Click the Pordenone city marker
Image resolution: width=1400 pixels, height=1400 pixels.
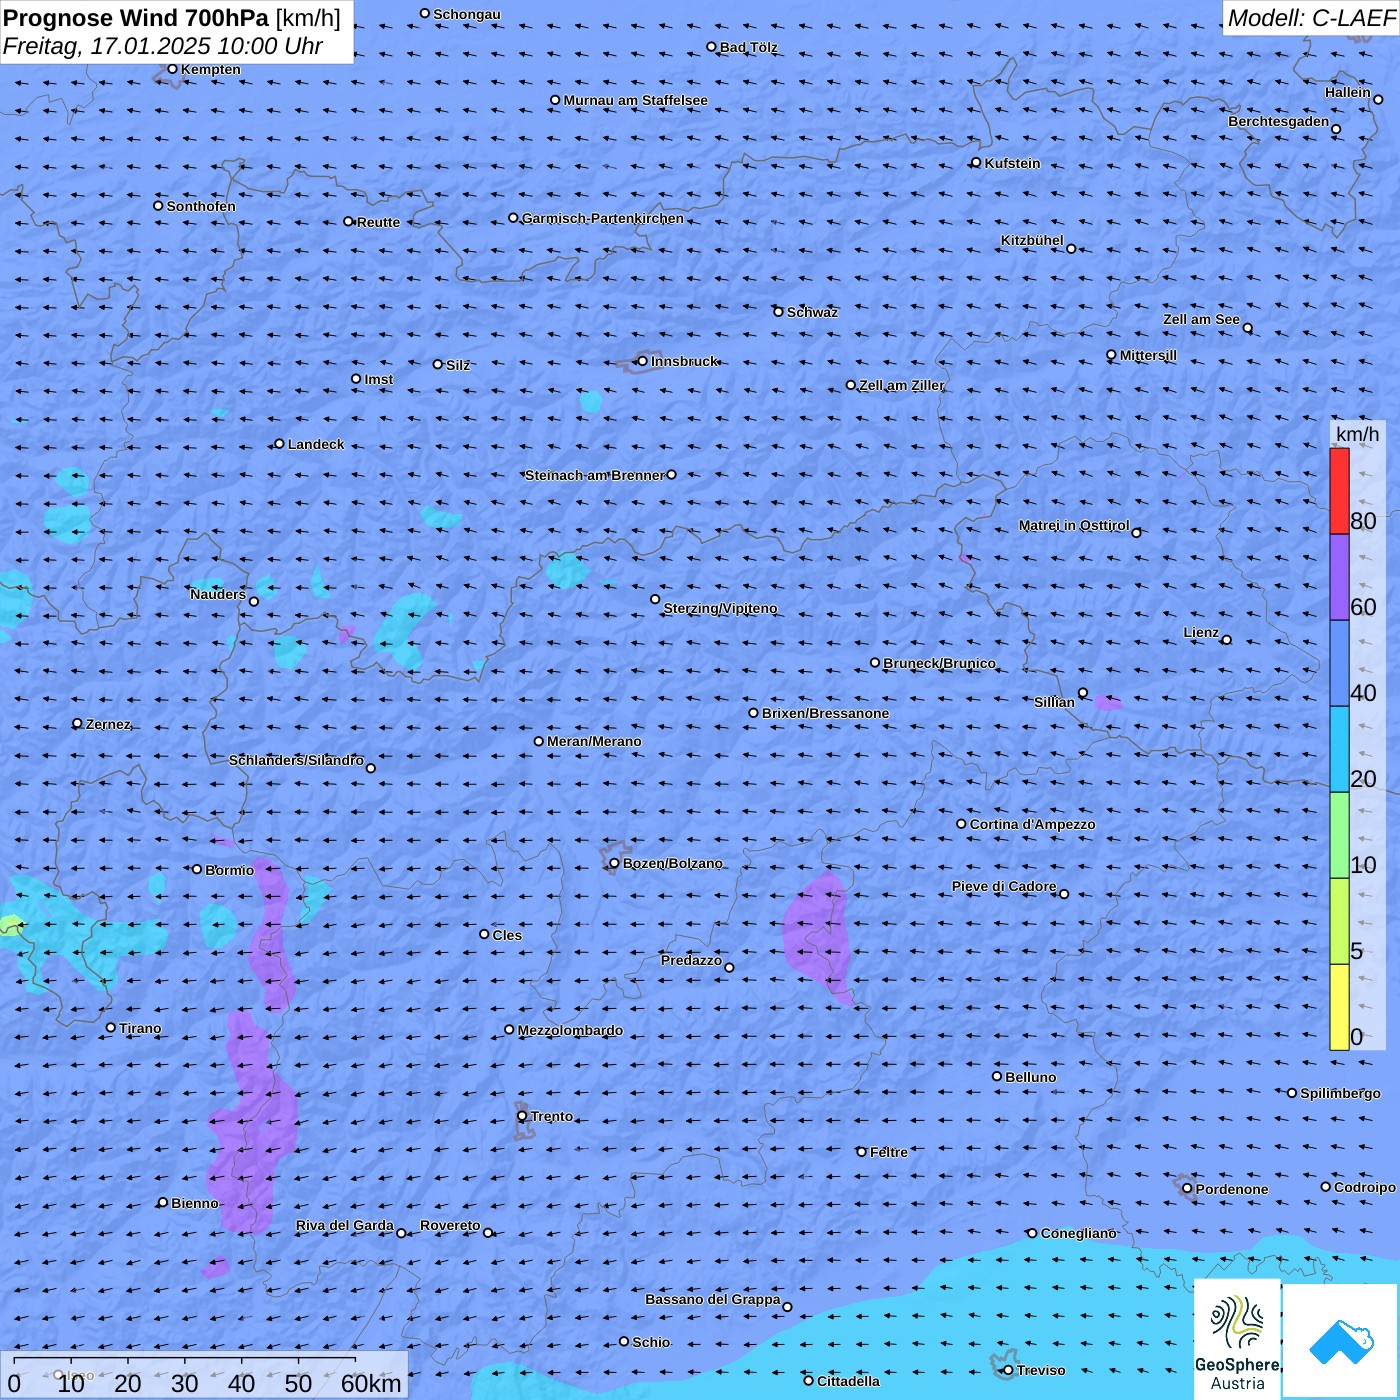[1187, 1189]
